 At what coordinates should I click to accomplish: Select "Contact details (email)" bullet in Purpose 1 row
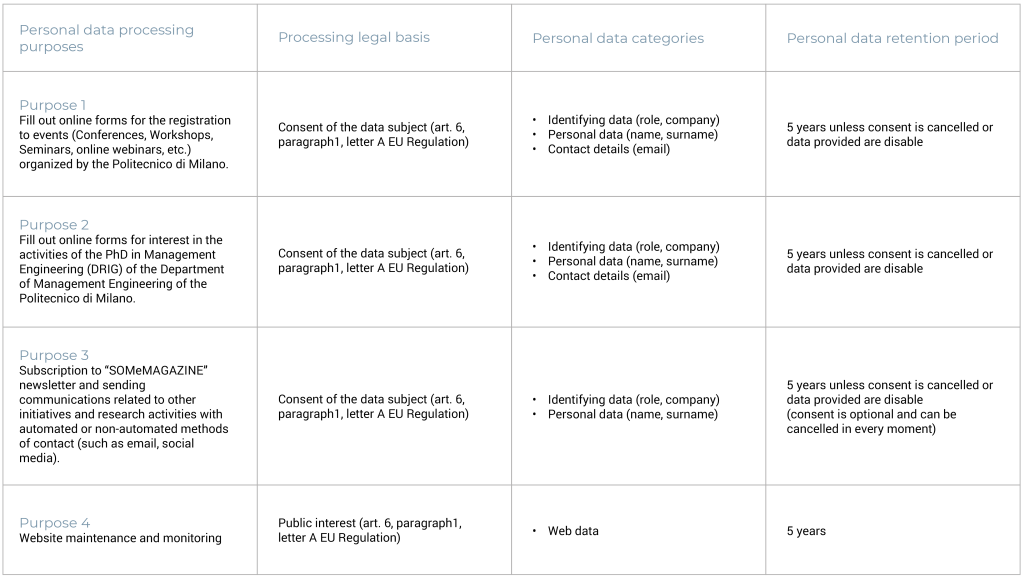(608, 149)
